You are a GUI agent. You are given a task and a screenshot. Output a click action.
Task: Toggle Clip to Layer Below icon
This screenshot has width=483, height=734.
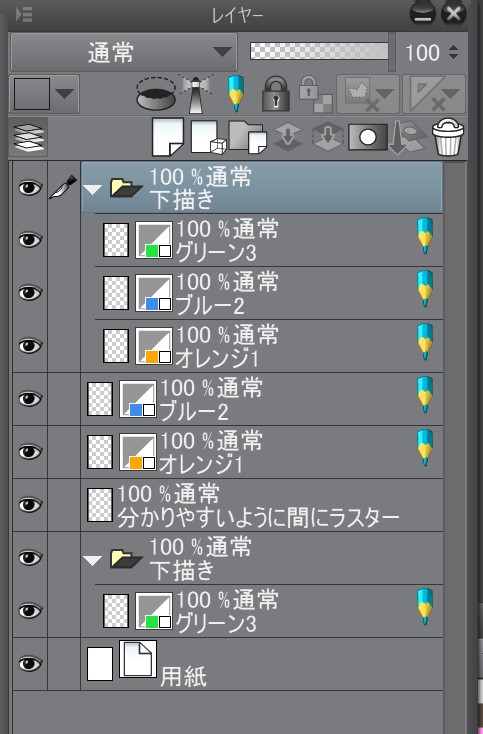156,93
